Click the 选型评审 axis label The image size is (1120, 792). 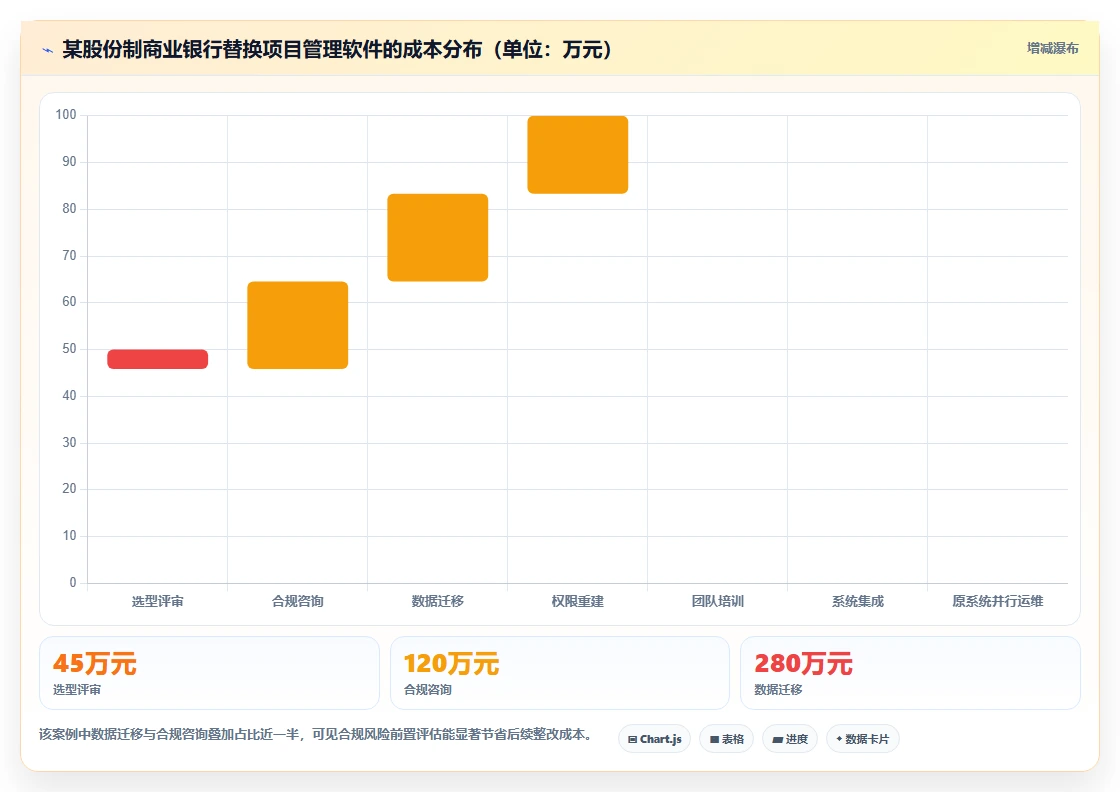[158, 601]
